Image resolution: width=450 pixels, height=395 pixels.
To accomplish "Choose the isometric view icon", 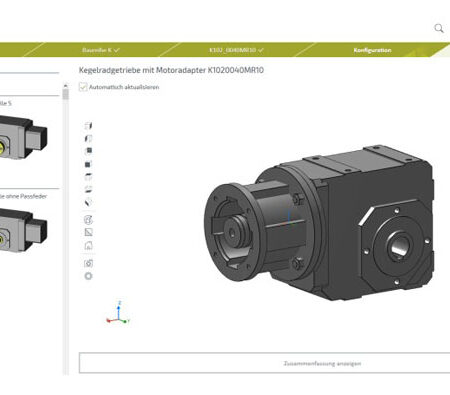I will (88, 202).
